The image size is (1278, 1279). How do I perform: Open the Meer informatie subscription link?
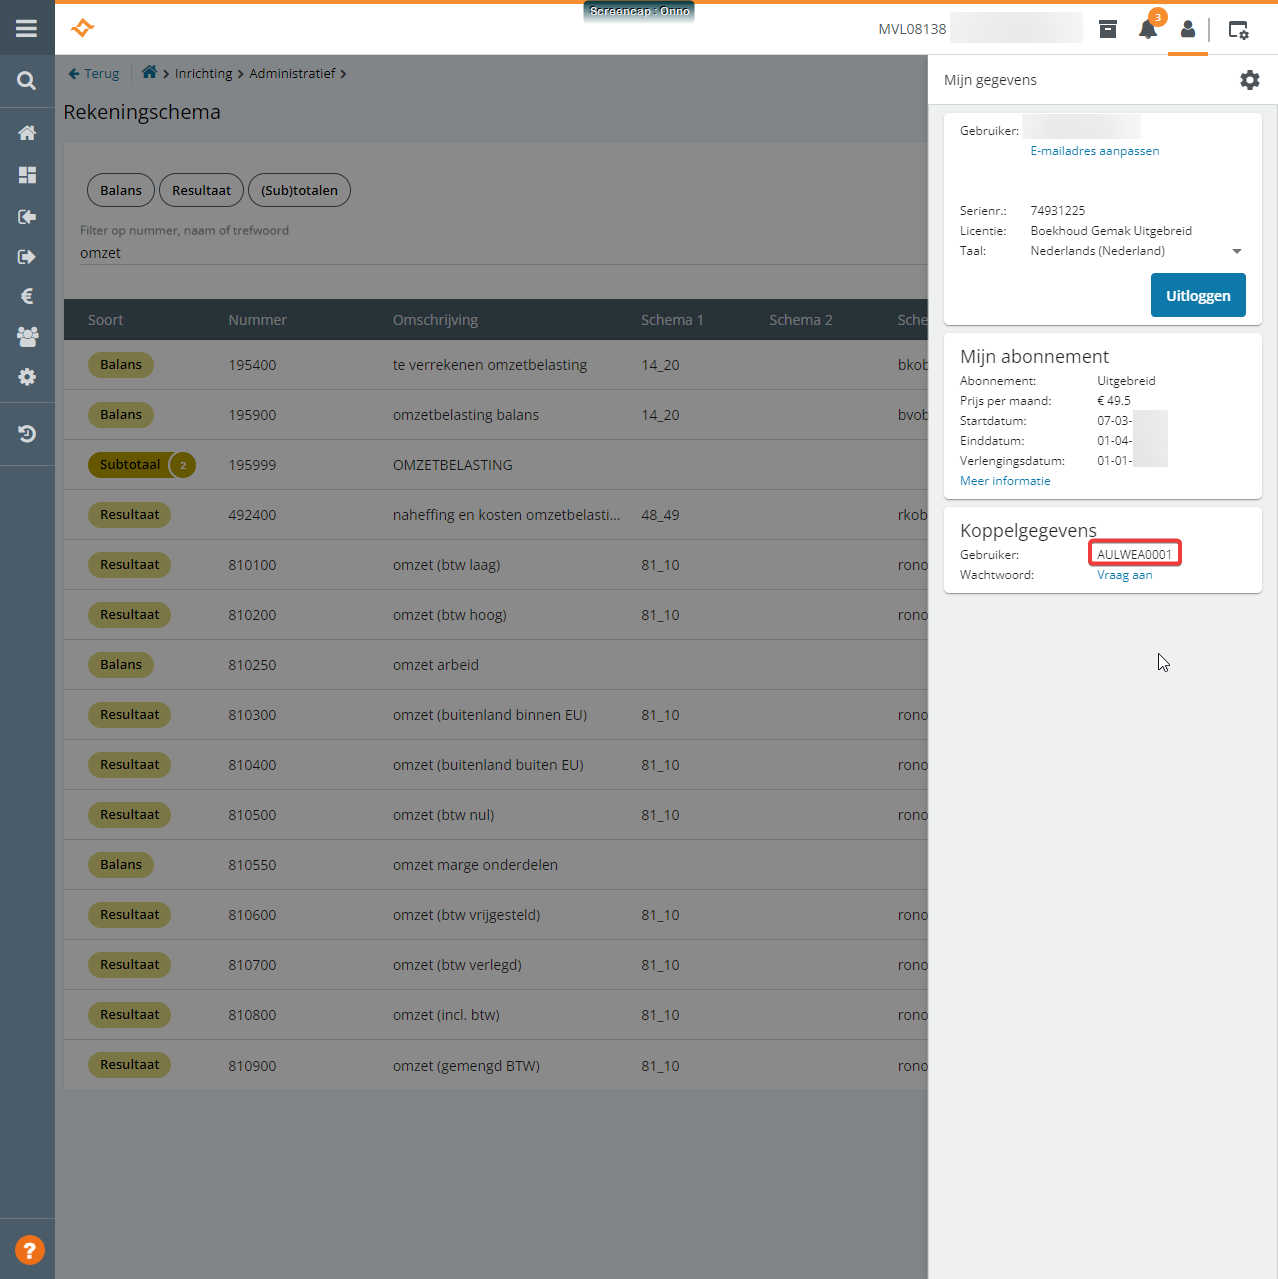tap(1004, 481)
